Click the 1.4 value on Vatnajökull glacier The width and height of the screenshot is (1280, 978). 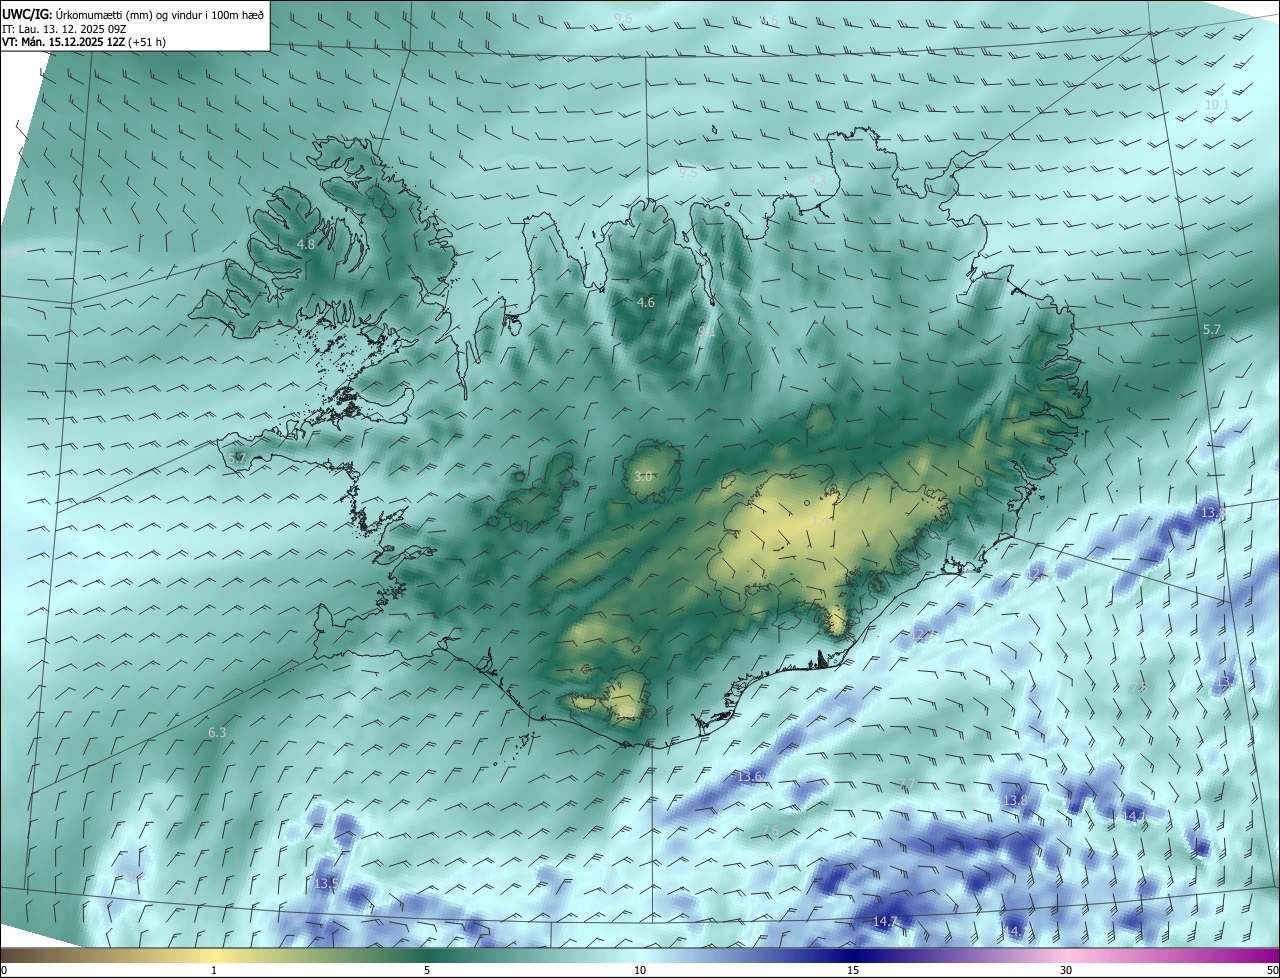point(822,520)
